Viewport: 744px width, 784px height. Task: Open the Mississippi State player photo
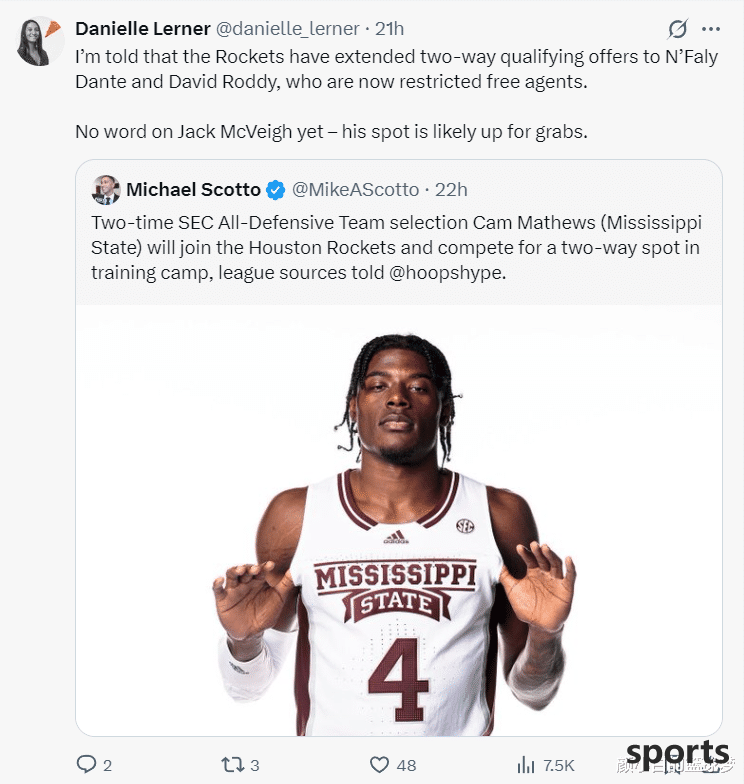coord(398,520)
